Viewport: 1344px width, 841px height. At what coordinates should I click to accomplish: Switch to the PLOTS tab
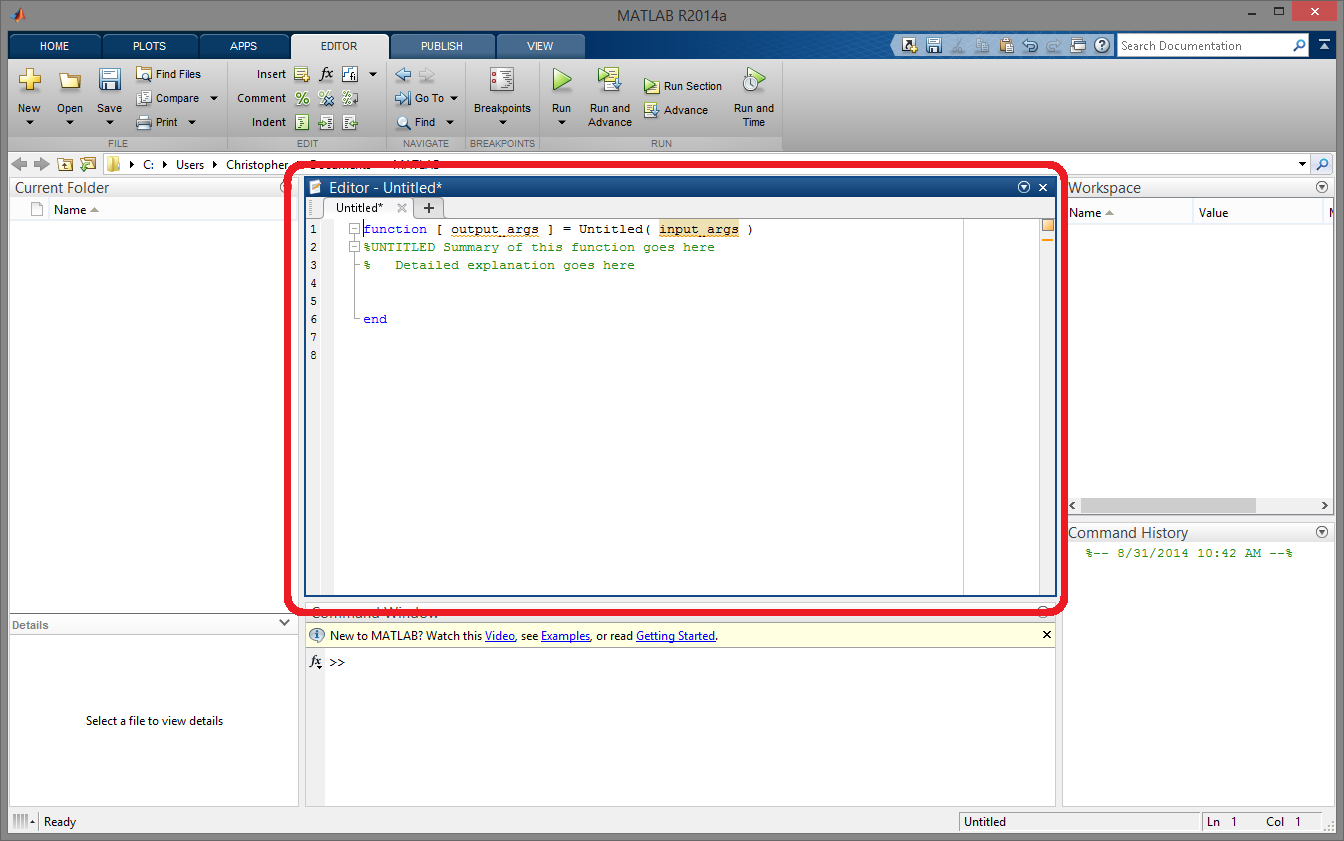[149, 46]
